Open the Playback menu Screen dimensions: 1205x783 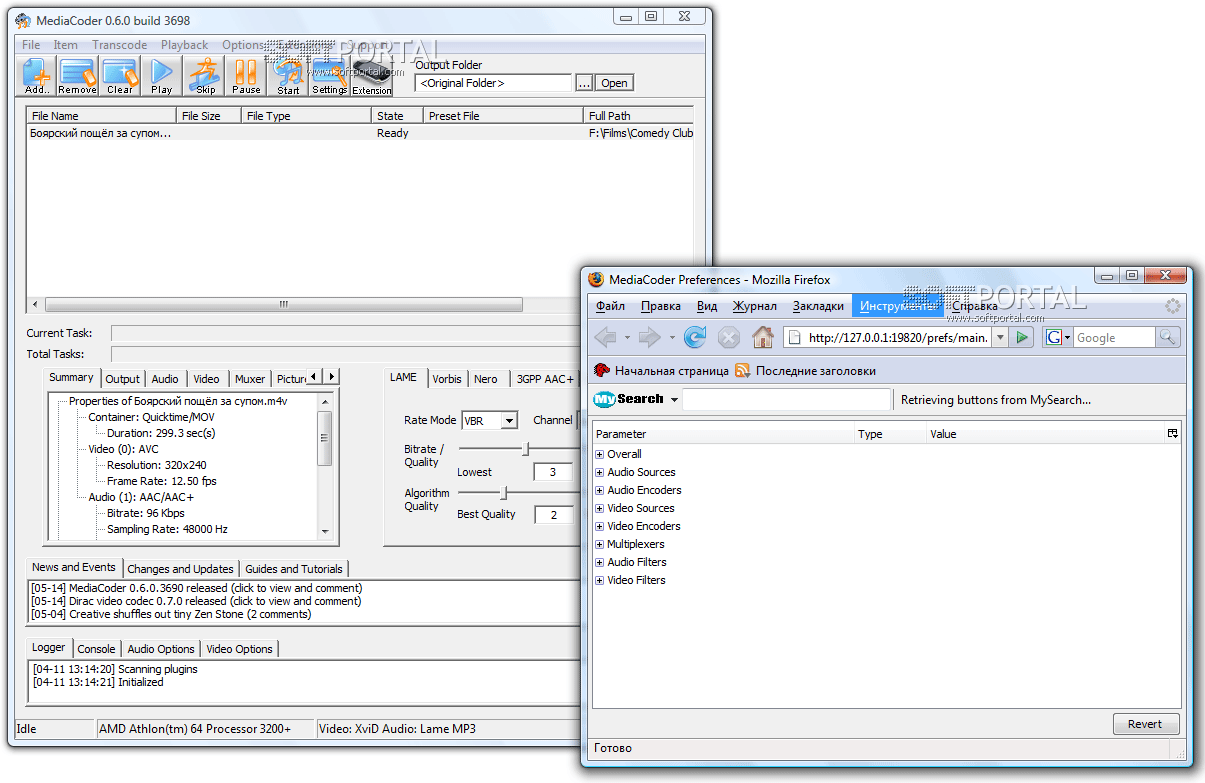[185, 45]
